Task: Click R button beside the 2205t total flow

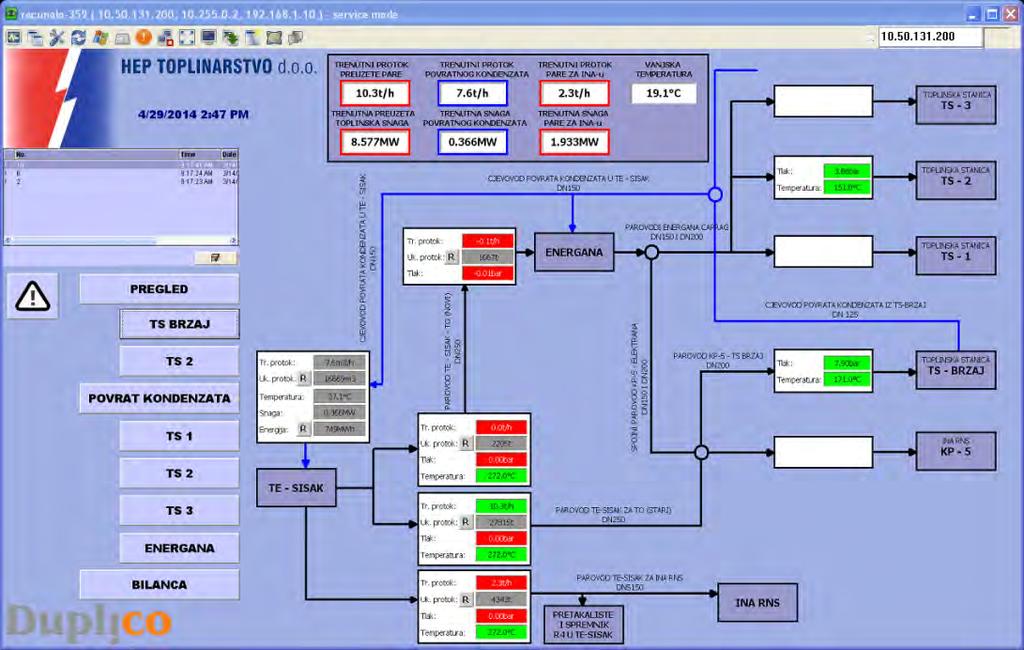Action: [x=466, y=444]
